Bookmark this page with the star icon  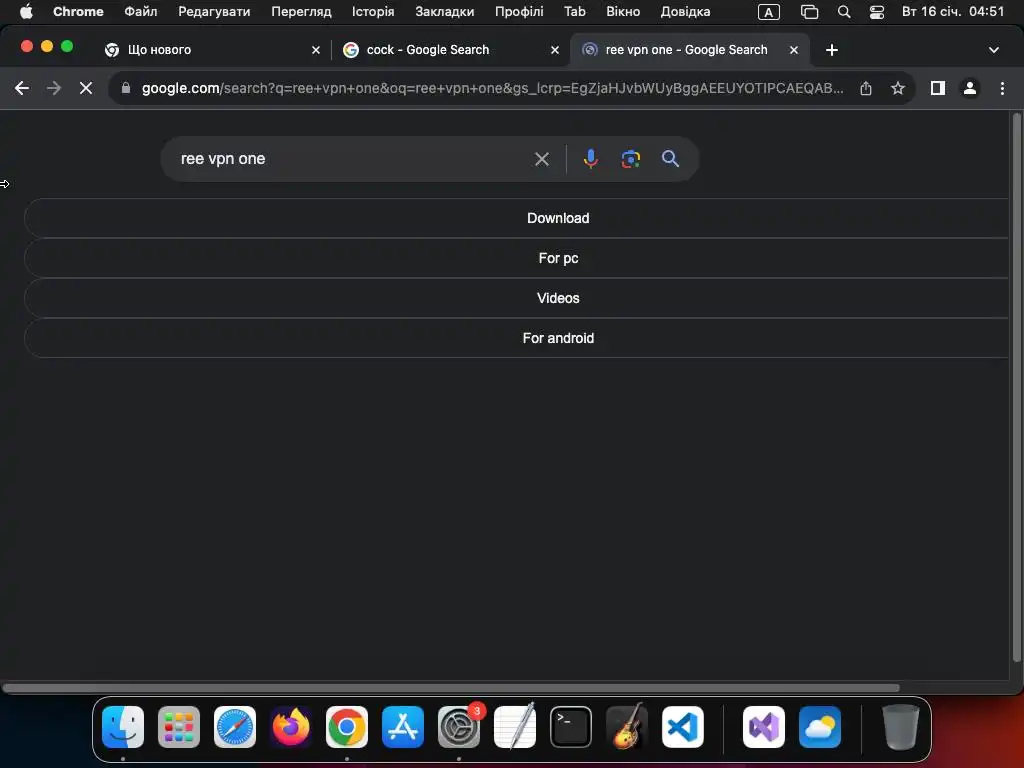(898, 88)
